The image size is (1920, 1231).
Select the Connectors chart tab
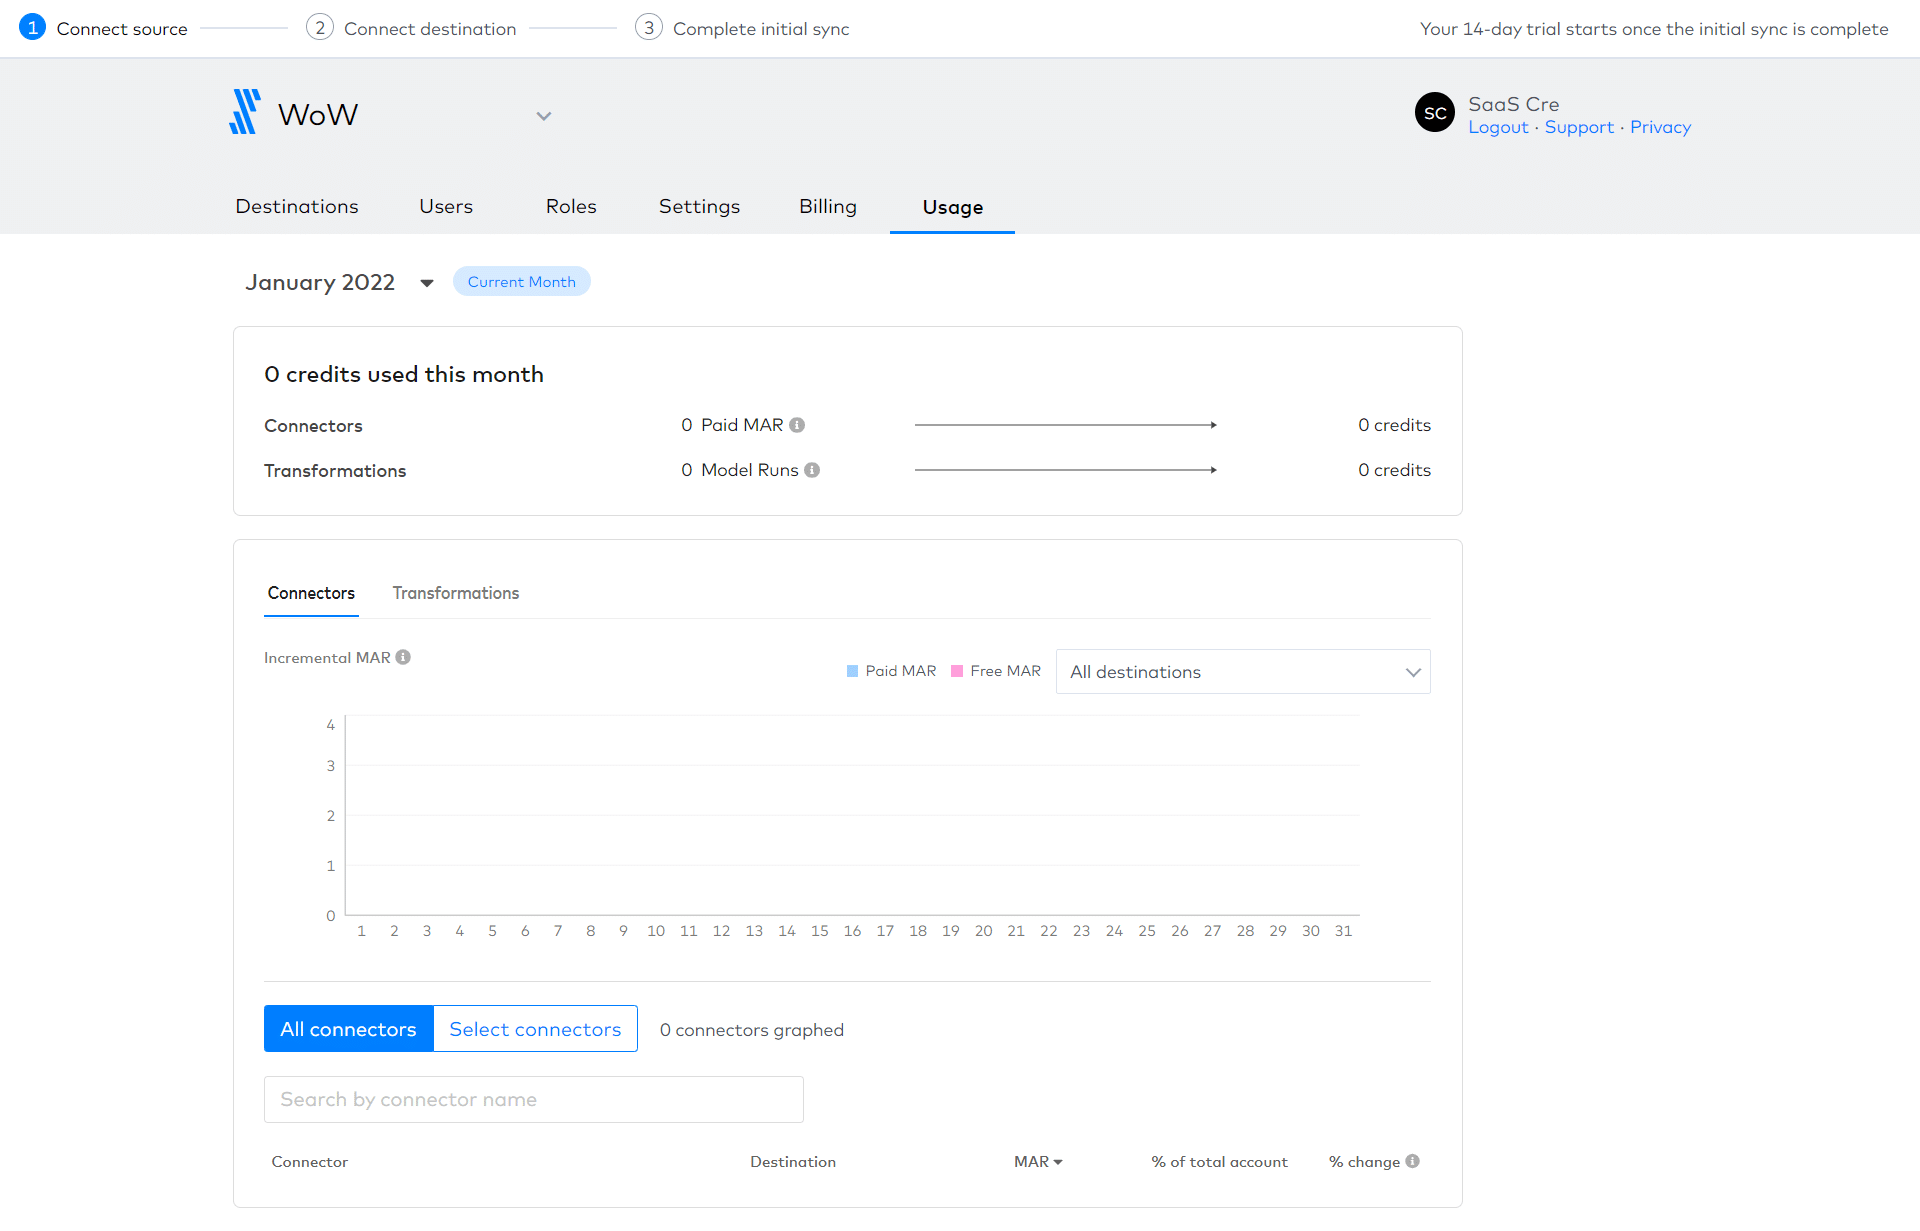pyautogui.click(x=311, y=593)
